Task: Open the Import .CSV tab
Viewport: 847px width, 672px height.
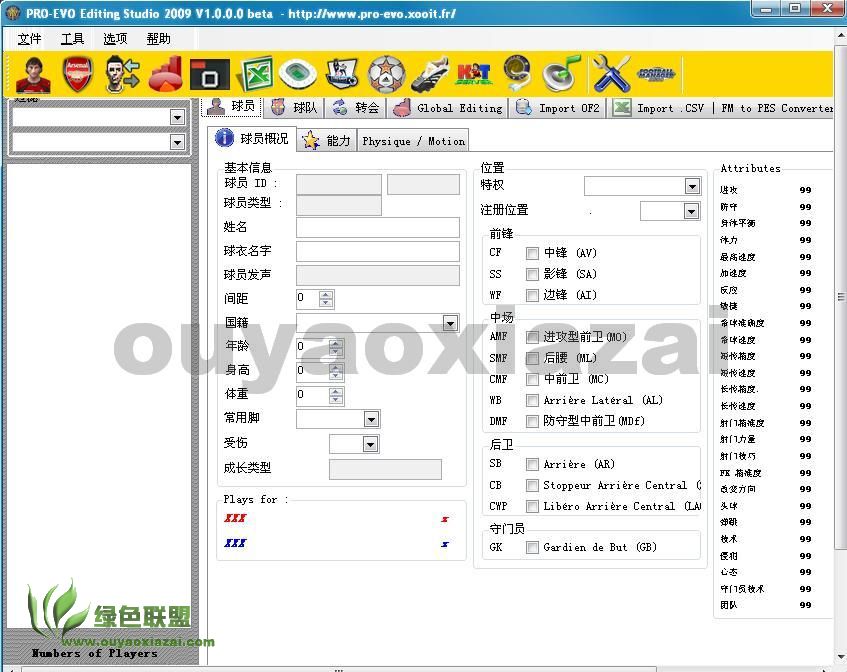Action: point(659,108)
